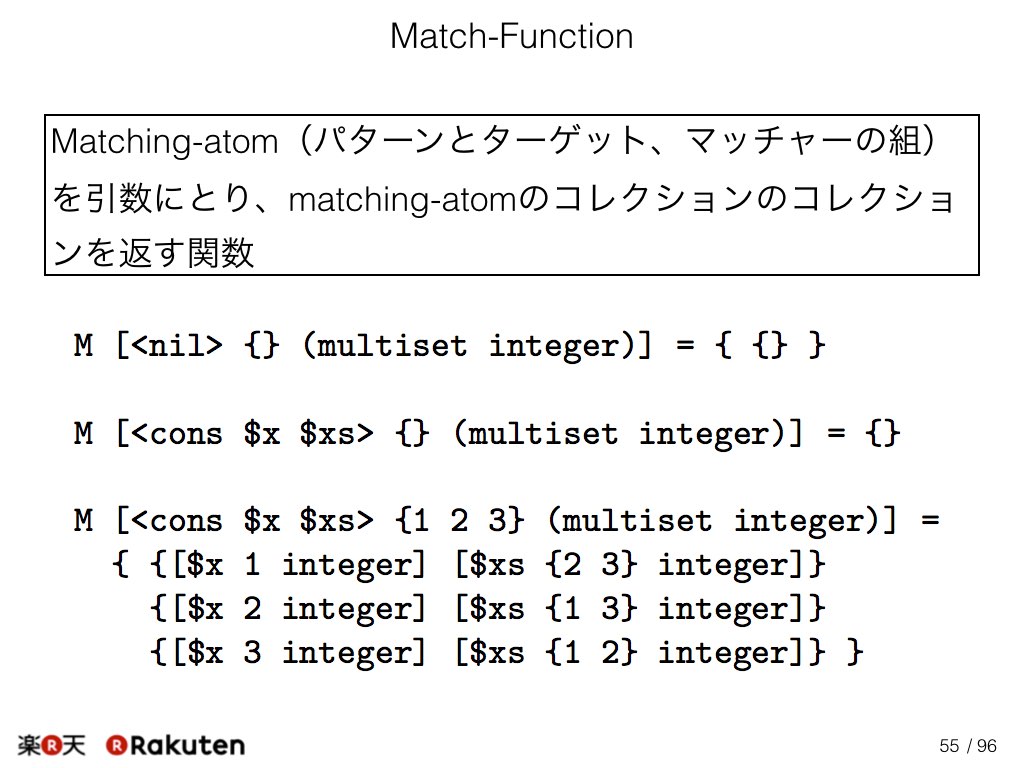Click the {1 2 3} target collection
Image resolution: width=1024 pixels, height=768 pixels.
click(459, 520)
